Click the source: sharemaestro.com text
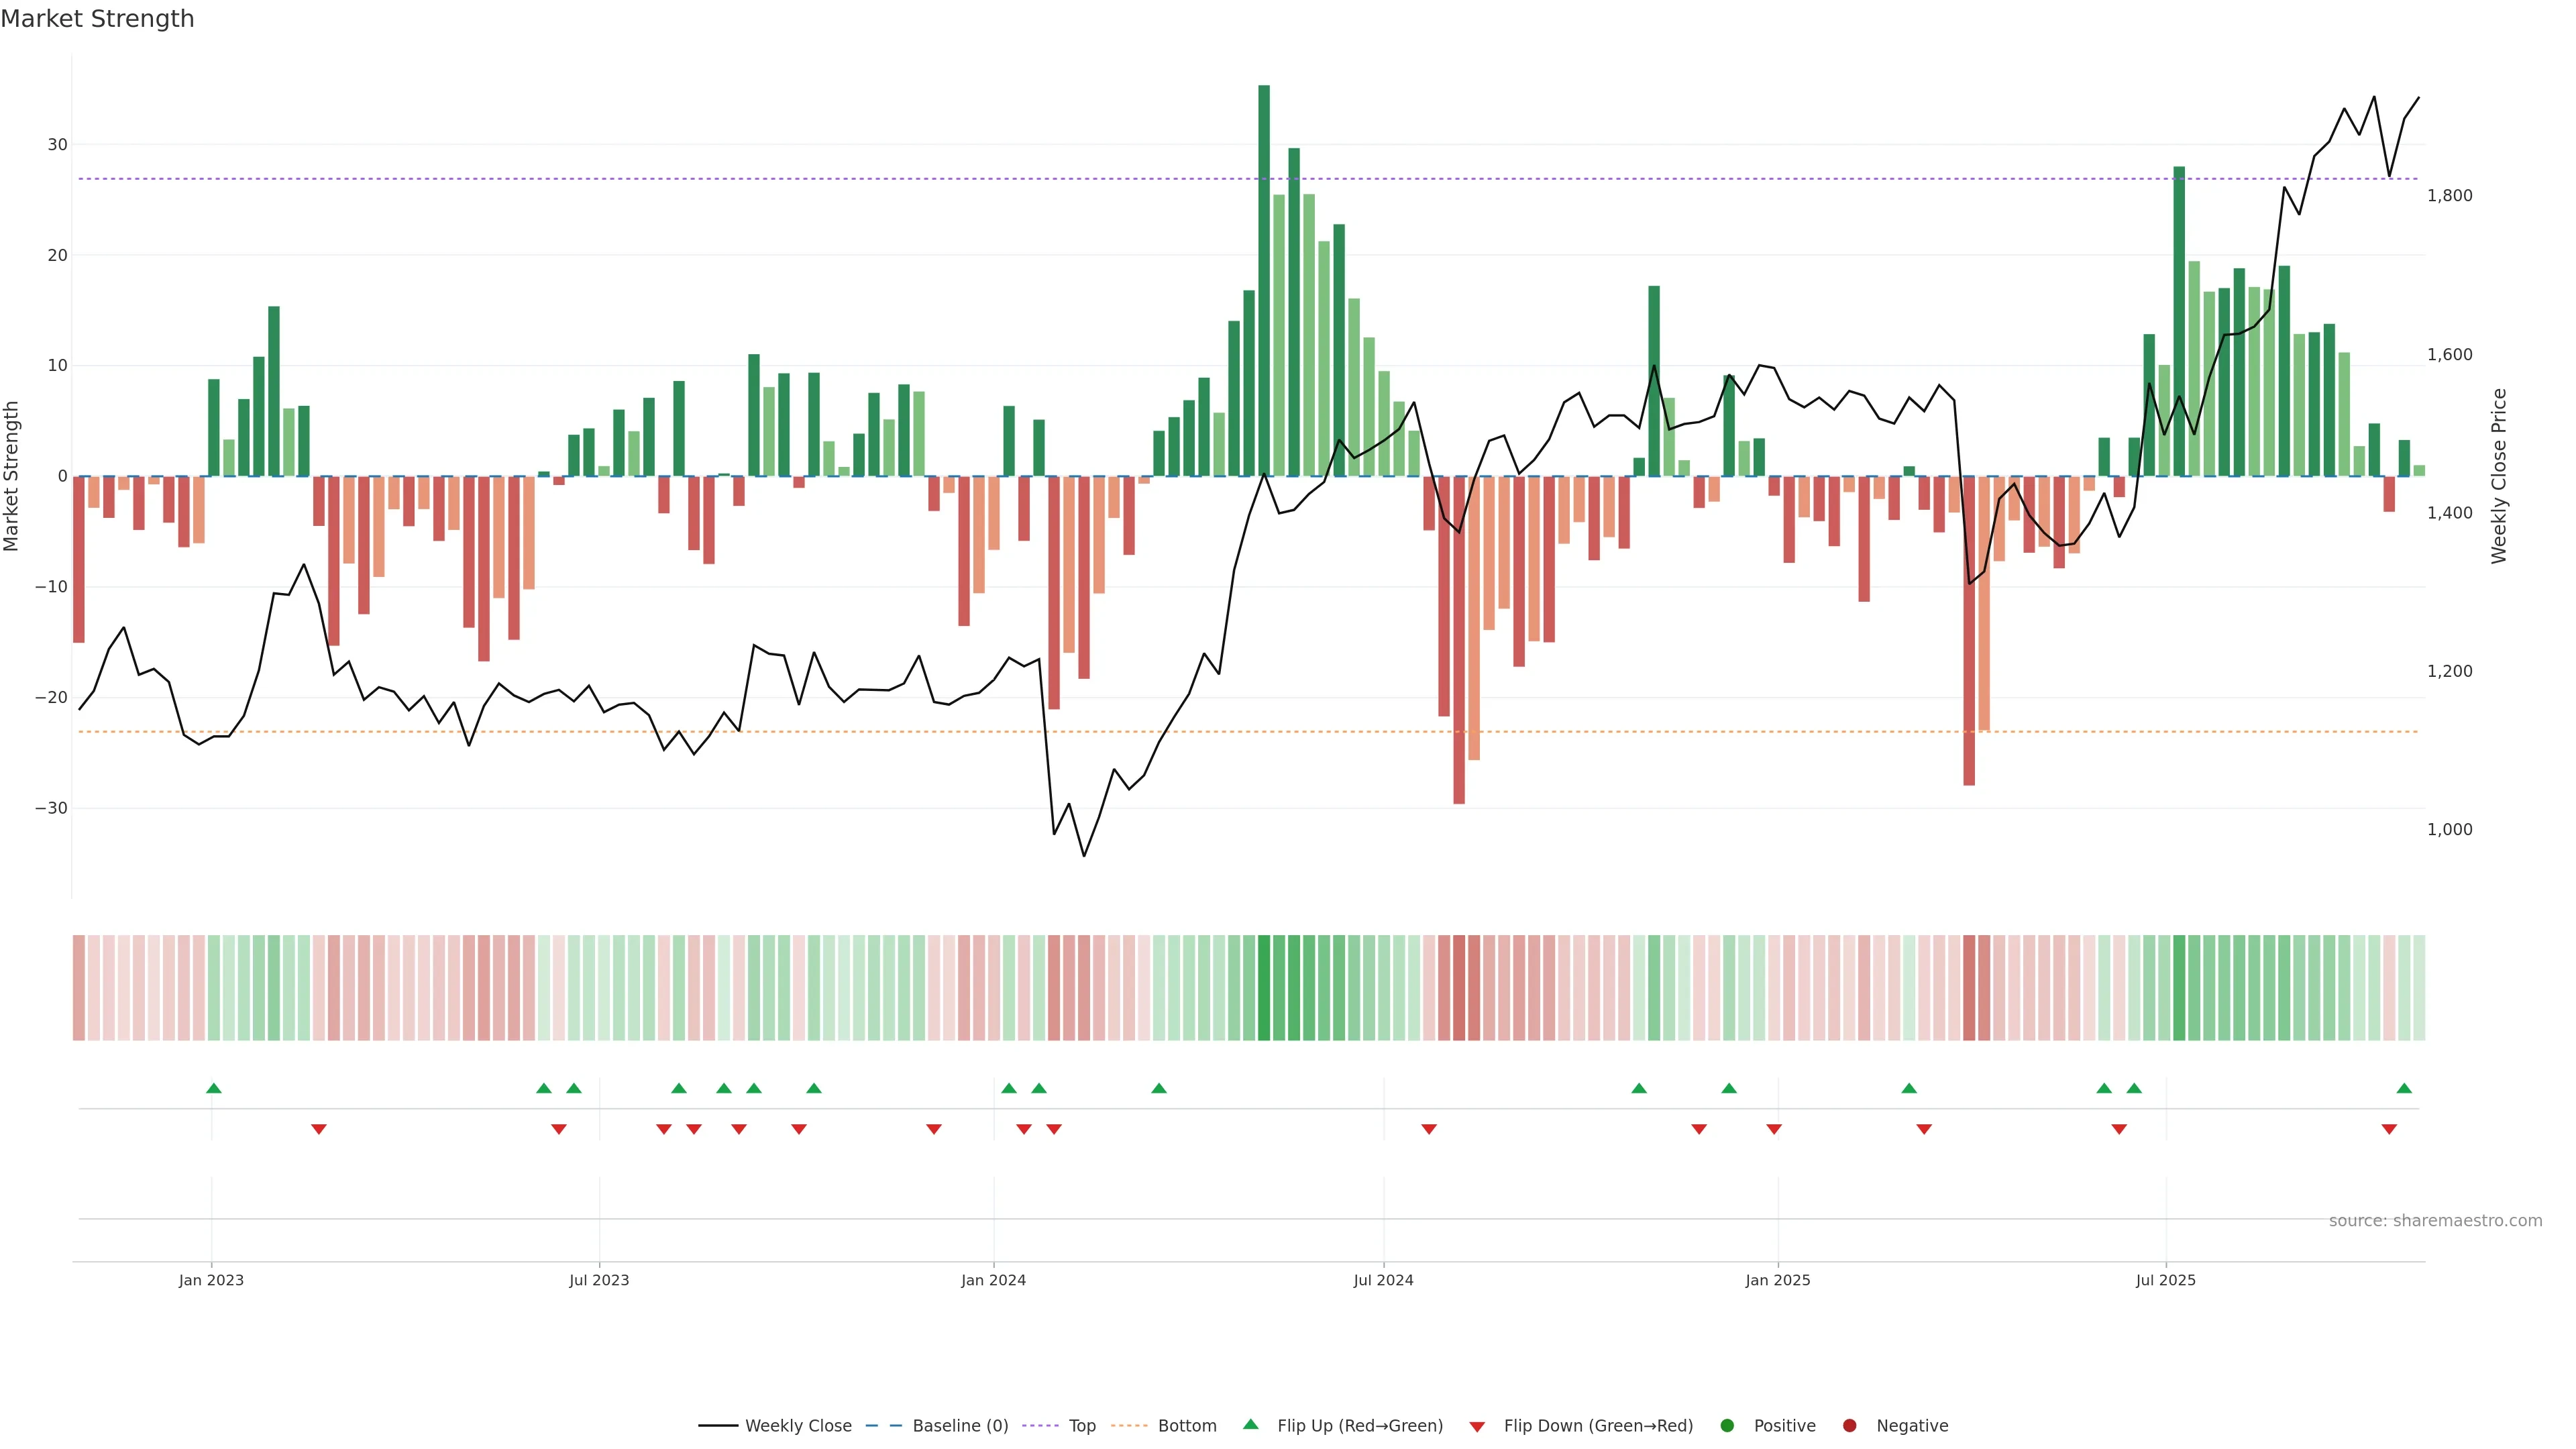2576x1449 pixels. [2435, 1220]
